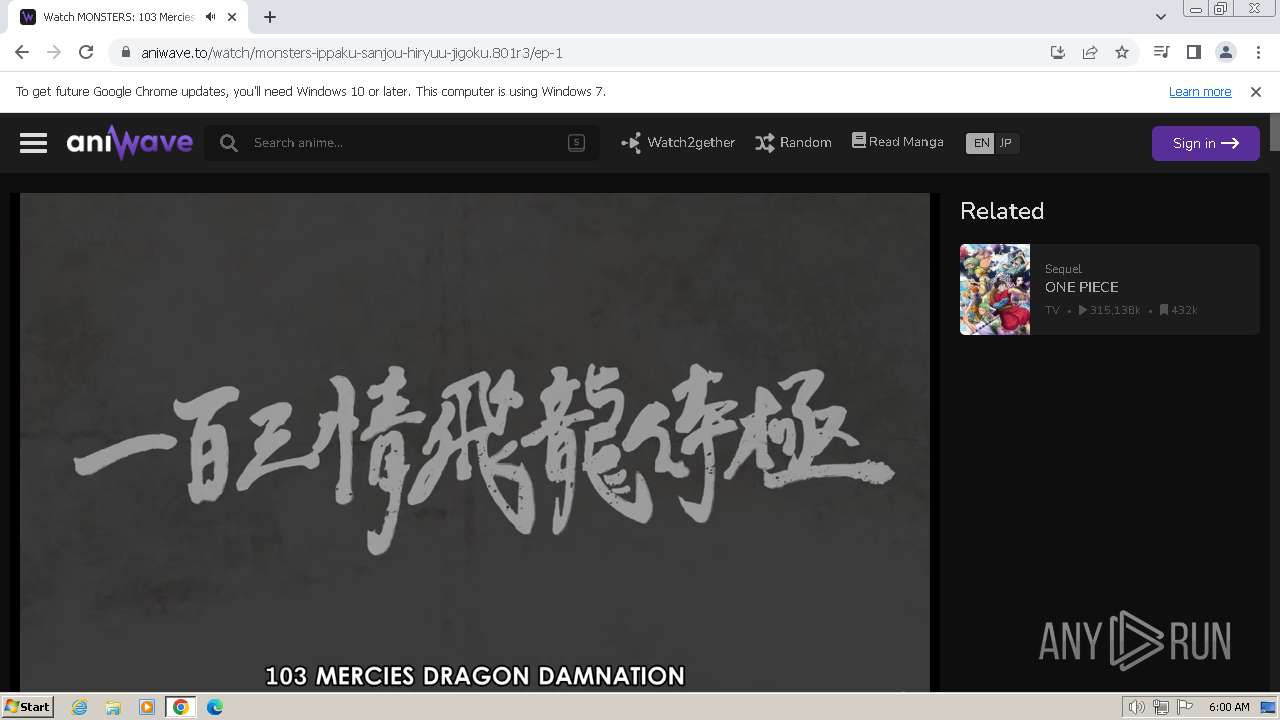Viewport: 1280px width, 720px height.
Task: Click the video player area
Action: [475, 442]
